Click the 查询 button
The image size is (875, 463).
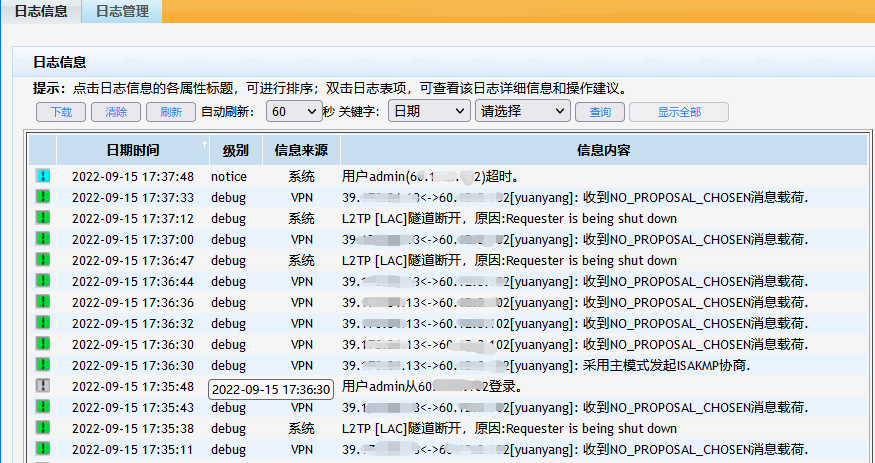tap(600, 112)
